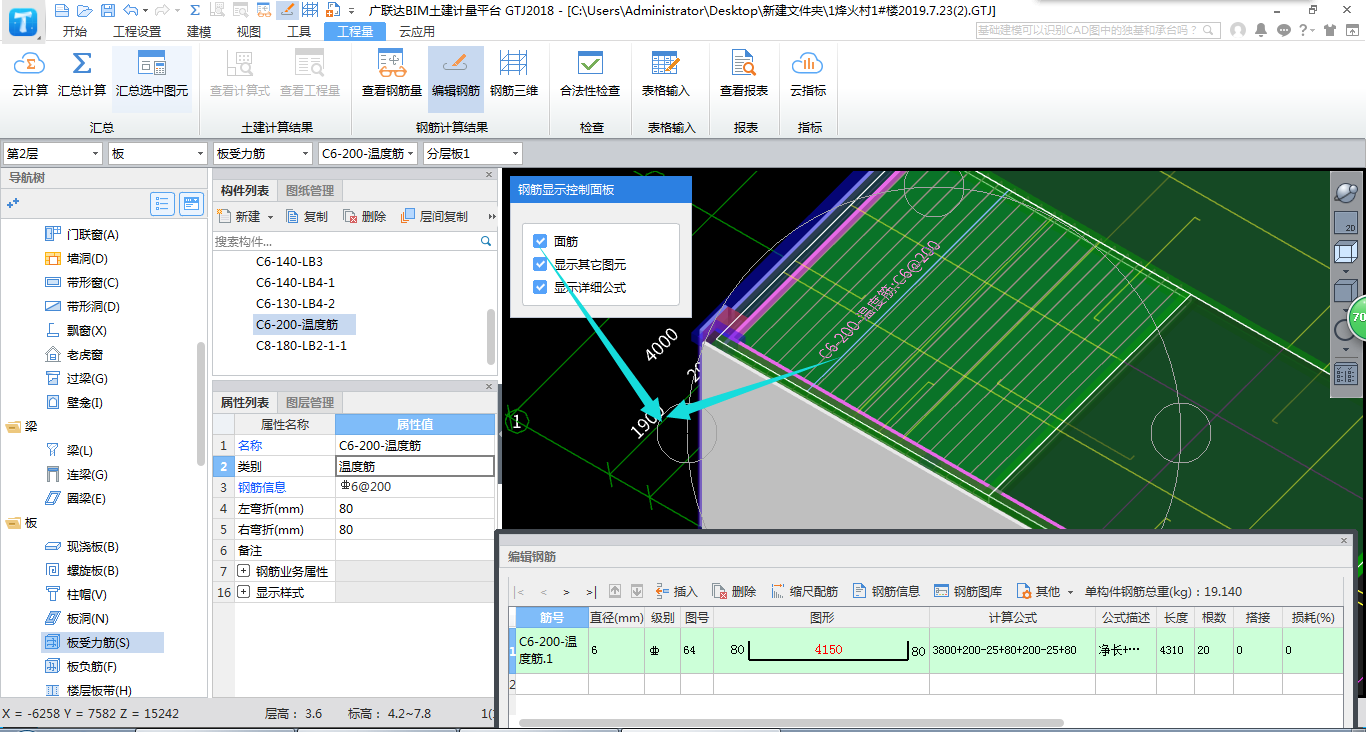
Task: Uncheck 面筋 checkbox
Action: pos(540,241)
